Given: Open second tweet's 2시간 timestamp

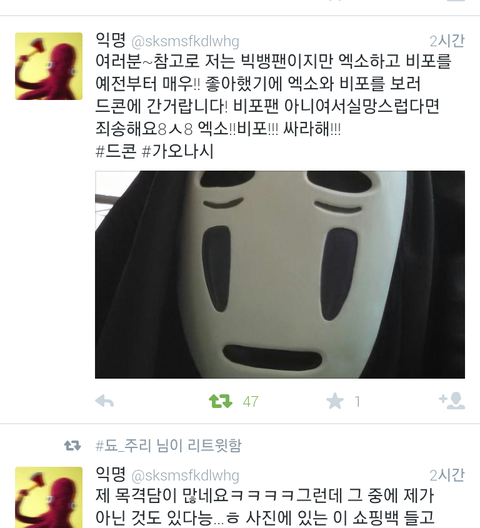Looking at the screenshot, I should [x=447, y=475].
